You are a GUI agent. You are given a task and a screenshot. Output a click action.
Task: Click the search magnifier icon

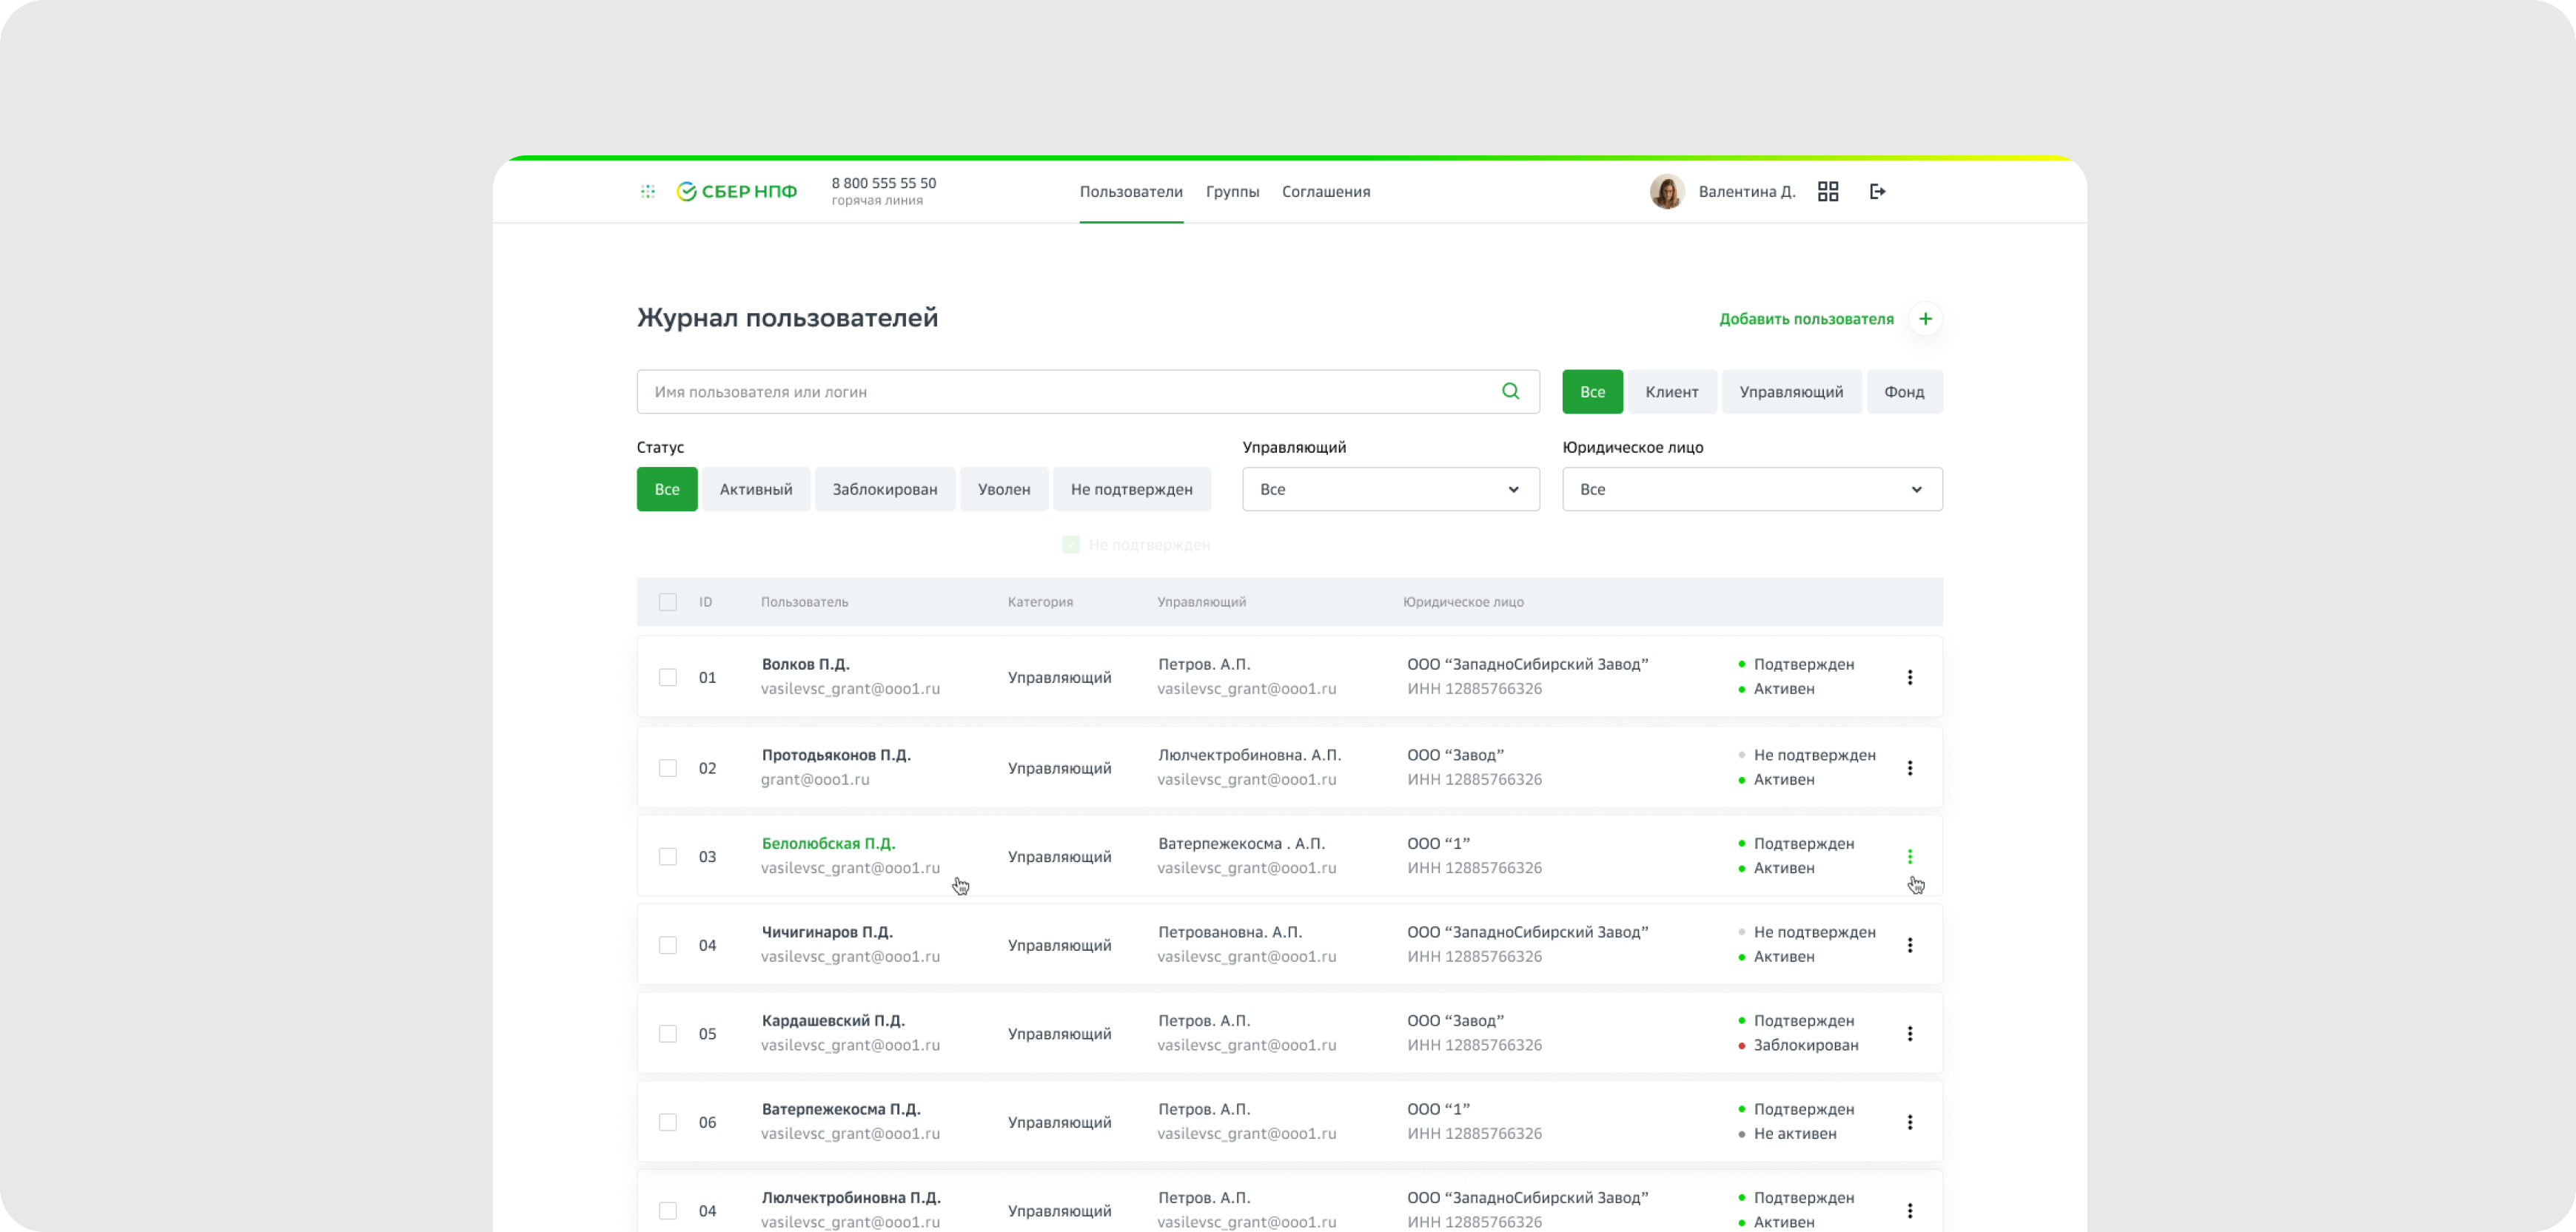pyautogui.click(x=1510, y=391)
